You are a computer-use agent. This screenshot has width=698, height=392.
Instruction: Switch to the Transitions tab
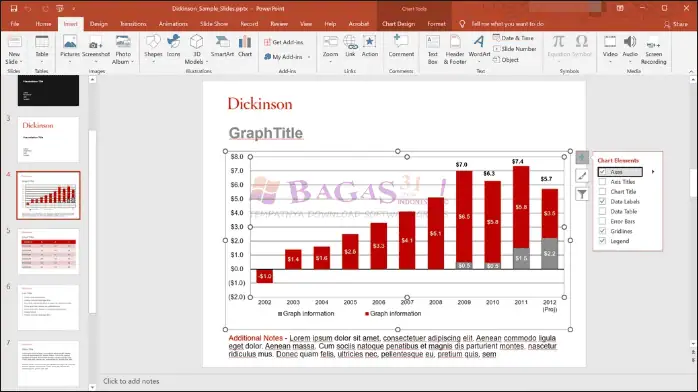(x=133, y=24)
